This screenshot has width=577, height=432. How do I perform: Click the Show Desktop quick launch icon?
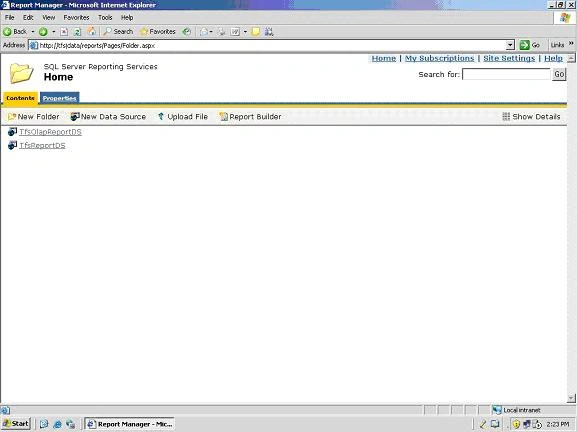44,424
